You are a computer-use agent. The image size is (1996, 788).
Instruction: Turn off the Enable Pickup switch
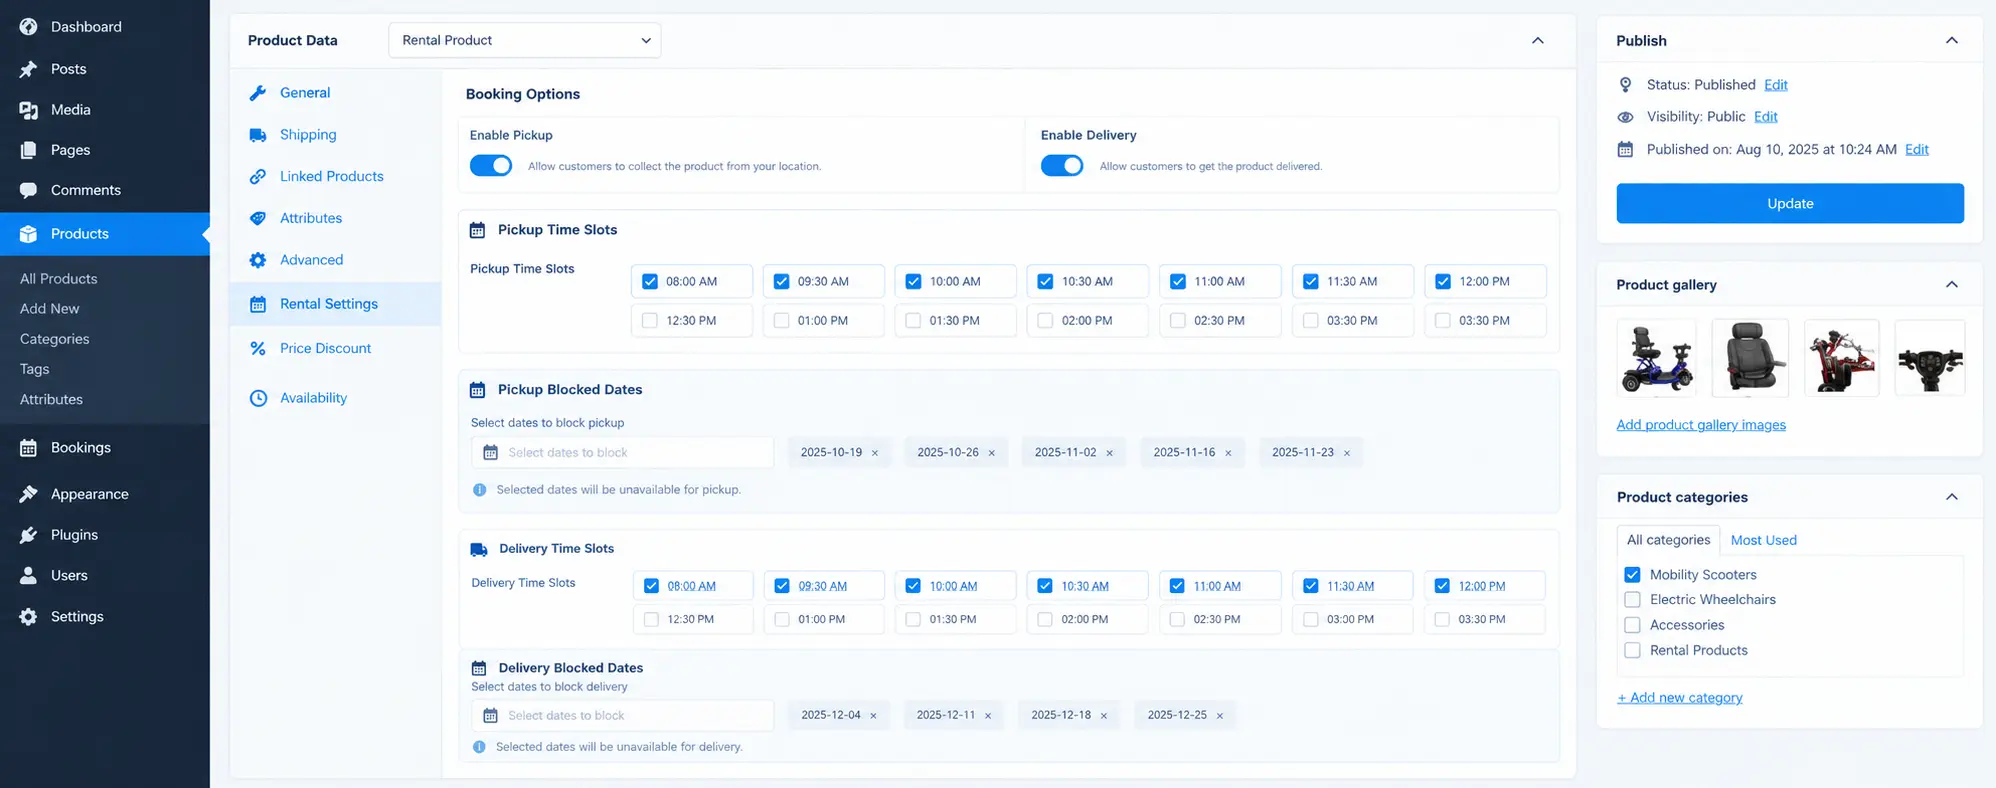pyautogui.click(x=491, y=166)
